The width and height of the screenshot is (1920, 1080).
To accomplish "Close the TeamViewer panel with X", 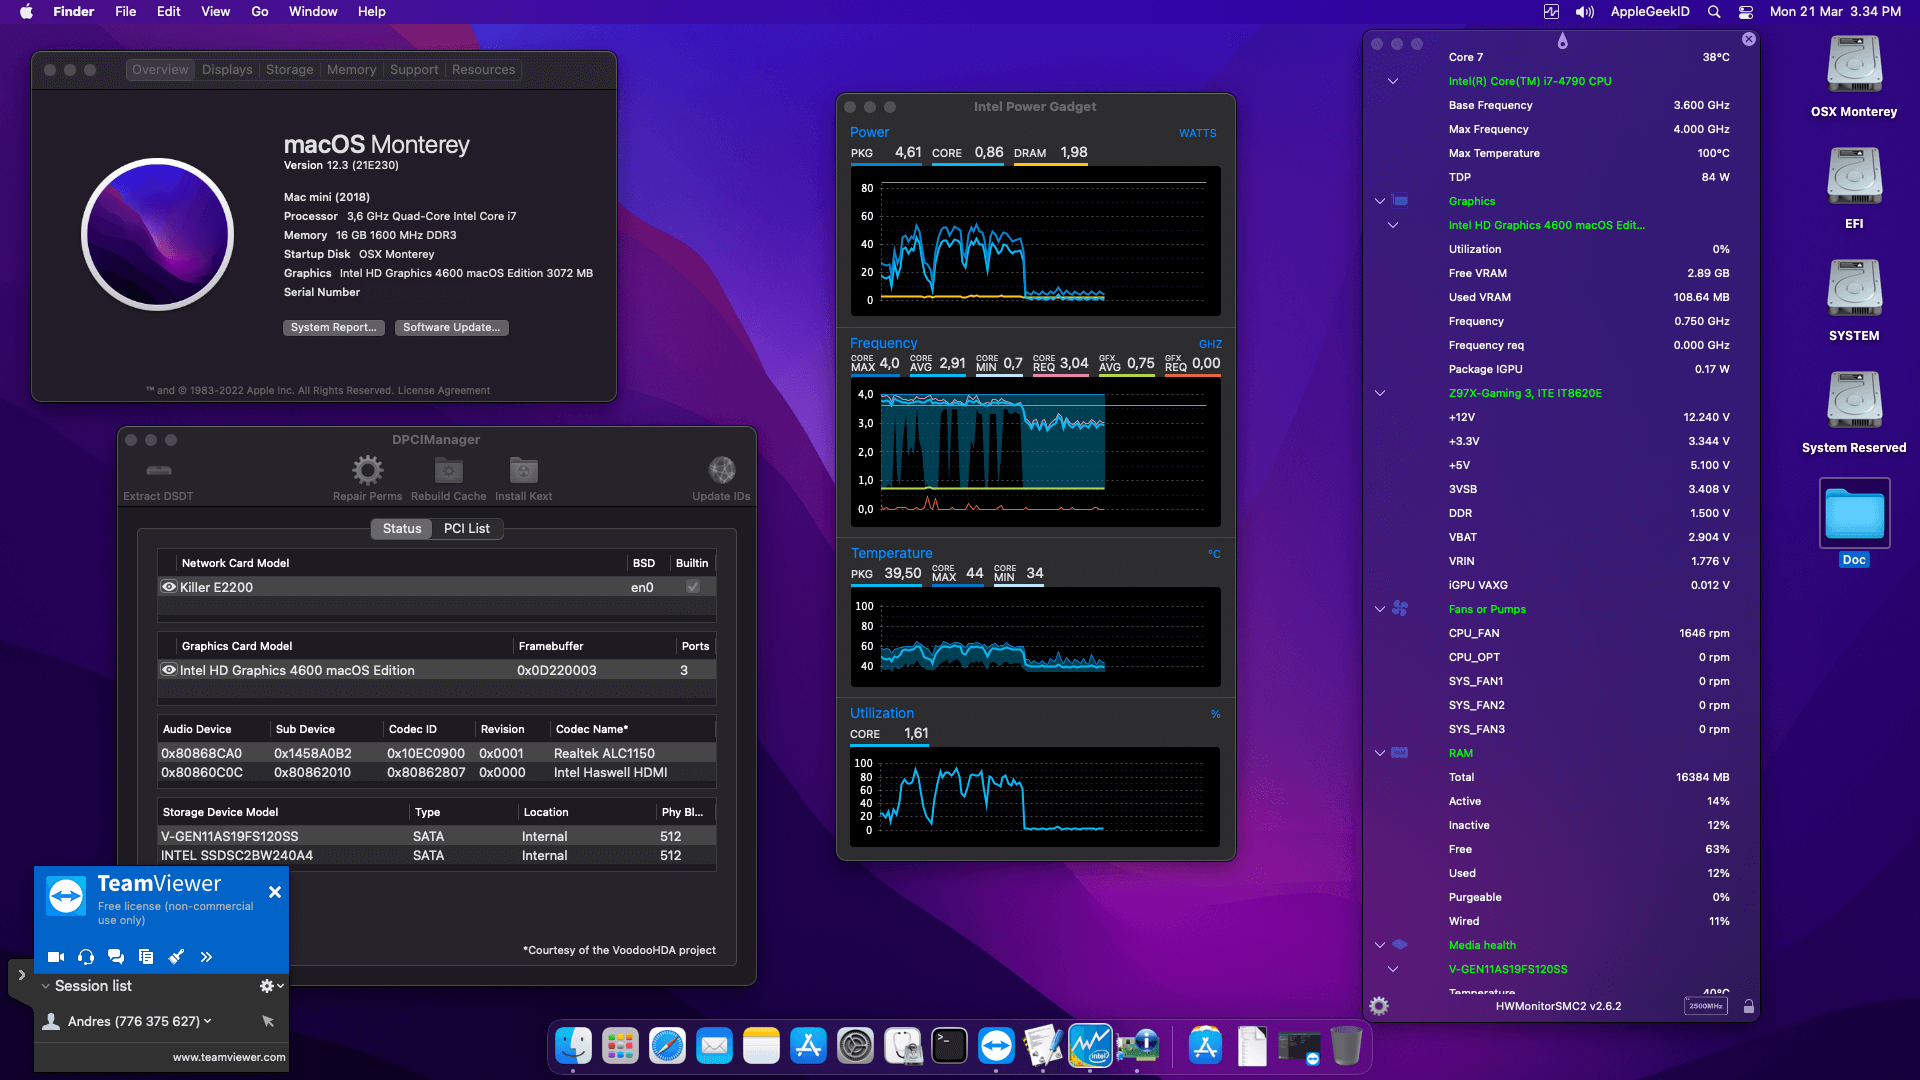I will click(275, 892).
